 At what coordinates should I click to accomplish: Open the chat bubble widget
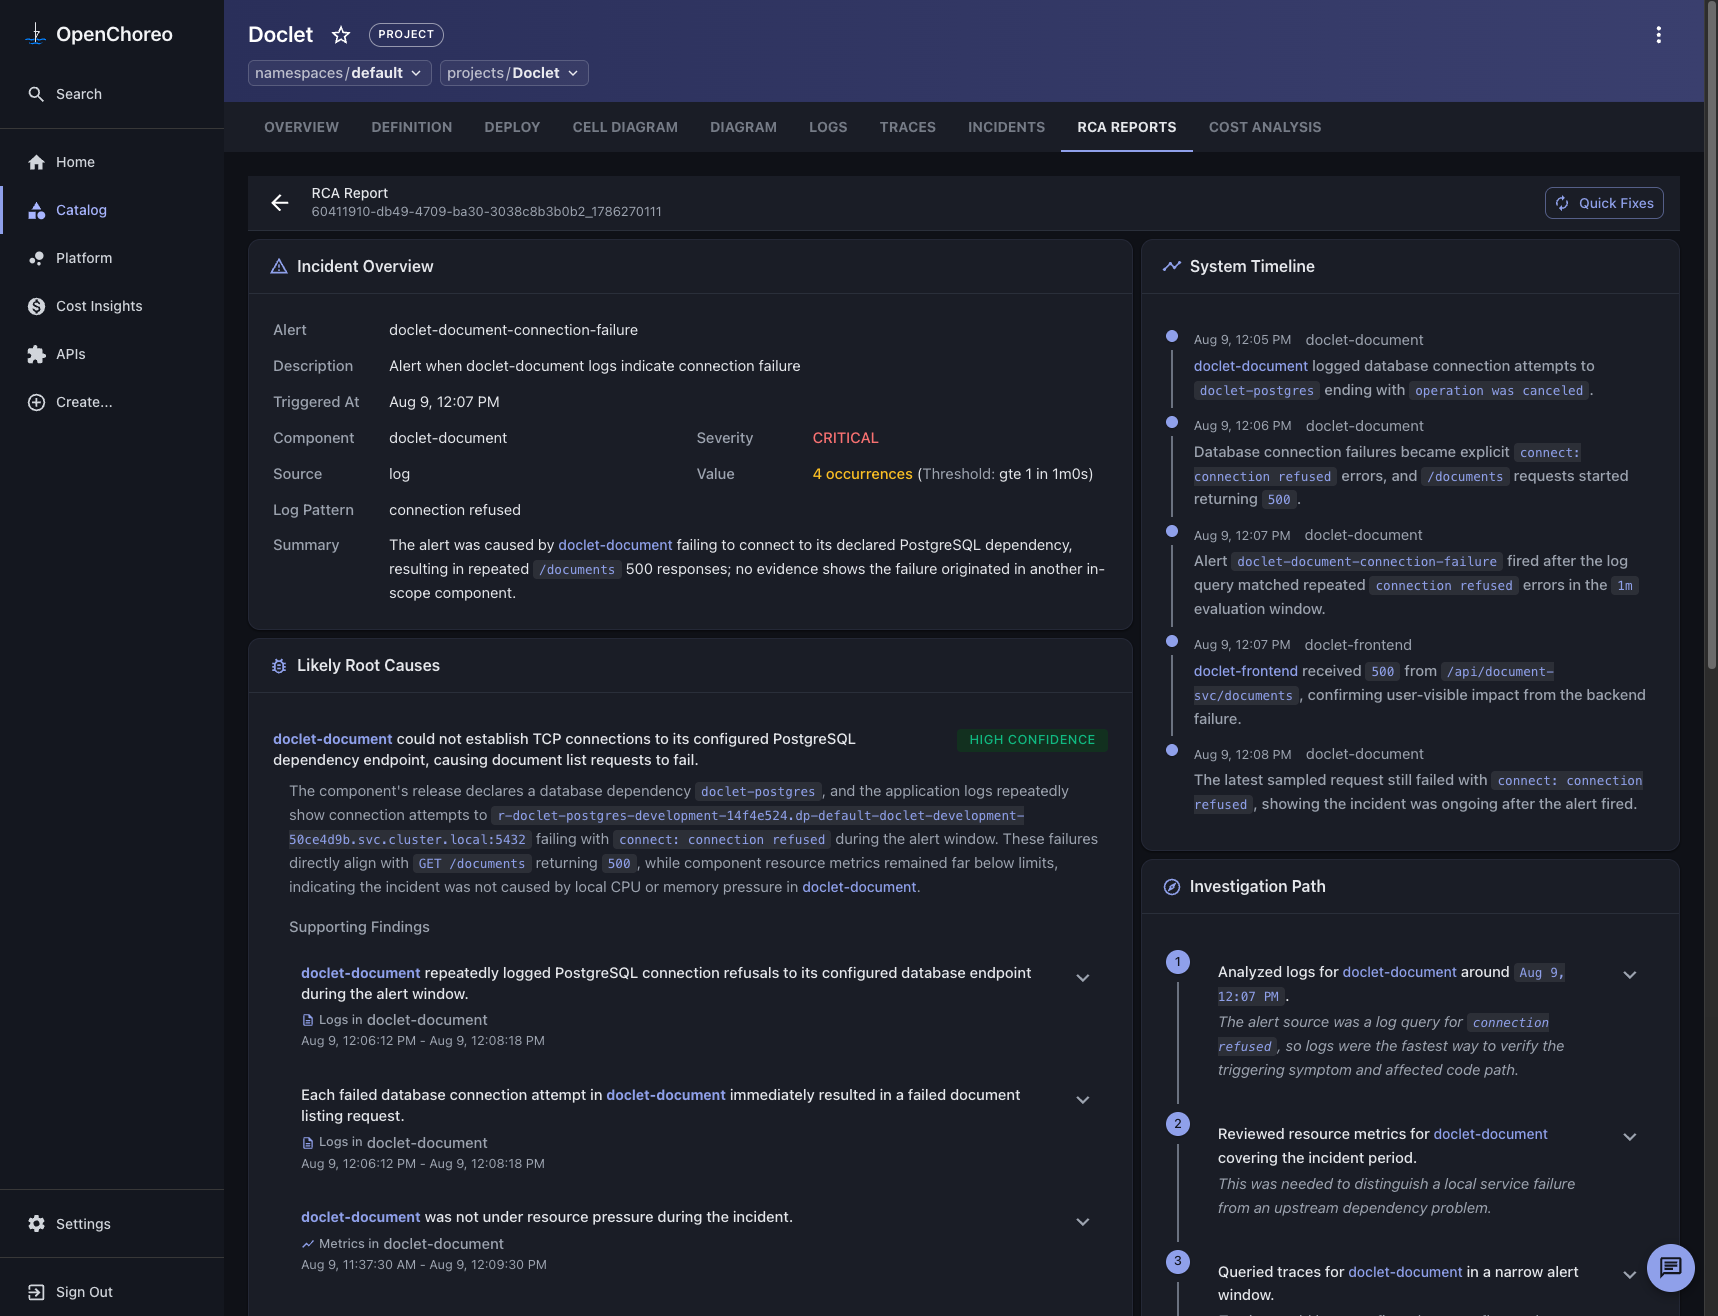coord(1670,1268)
